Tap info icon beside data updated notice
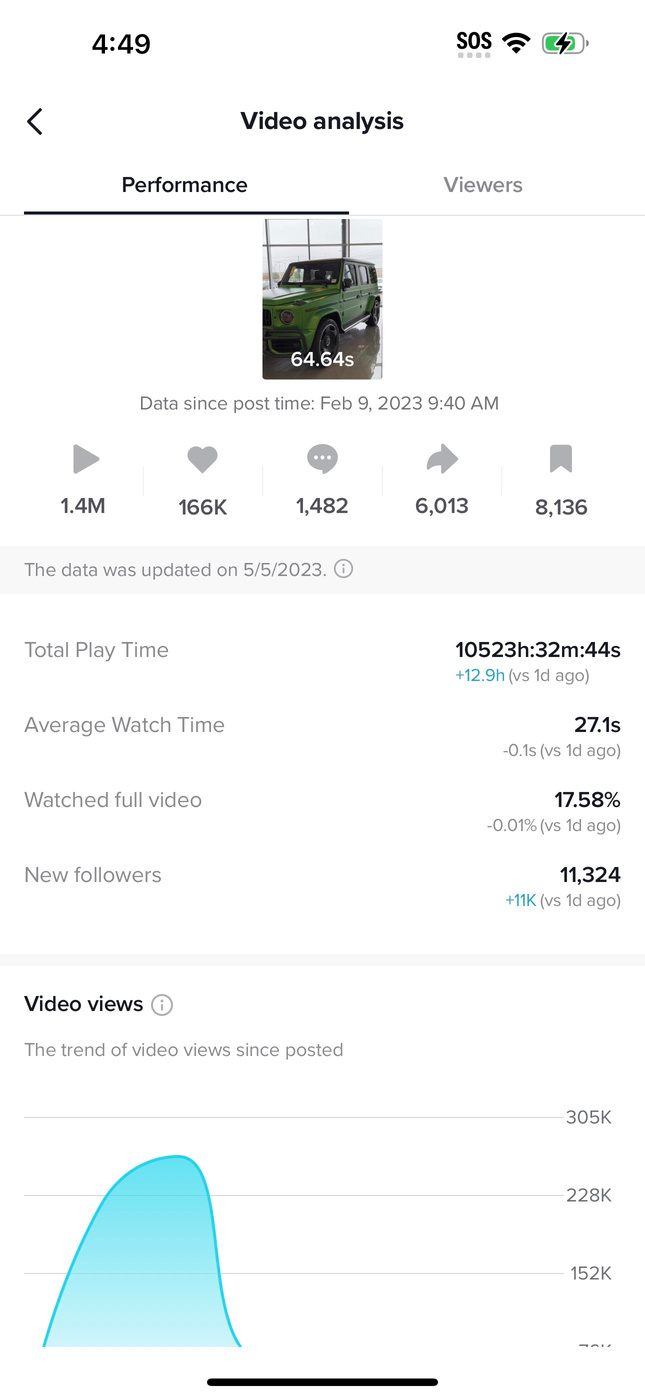 pos(343,569)
